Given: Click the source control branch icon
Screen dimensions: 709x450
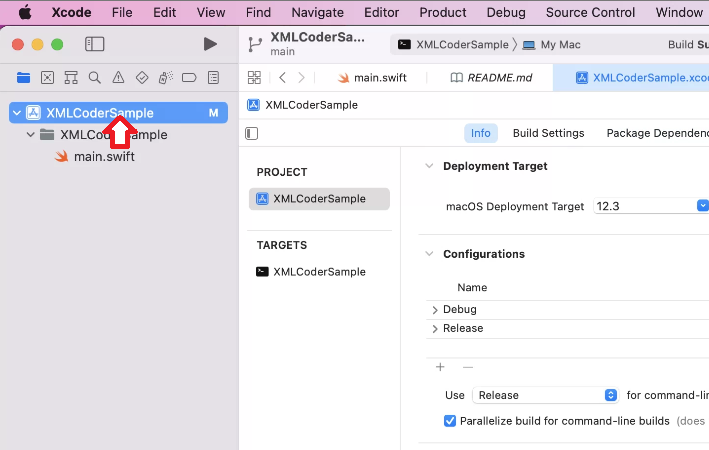Looking at the screenshot, I should [255, 44].
